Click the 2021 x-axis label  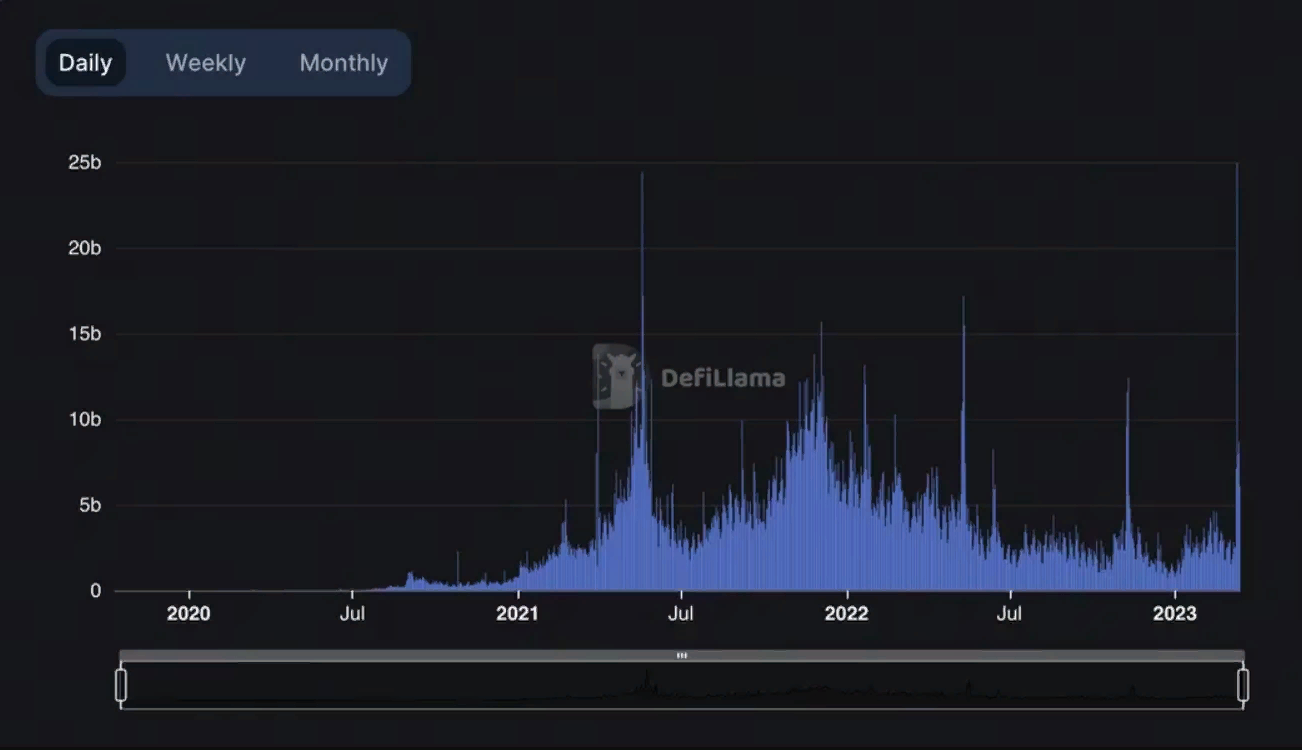(517, 613)
